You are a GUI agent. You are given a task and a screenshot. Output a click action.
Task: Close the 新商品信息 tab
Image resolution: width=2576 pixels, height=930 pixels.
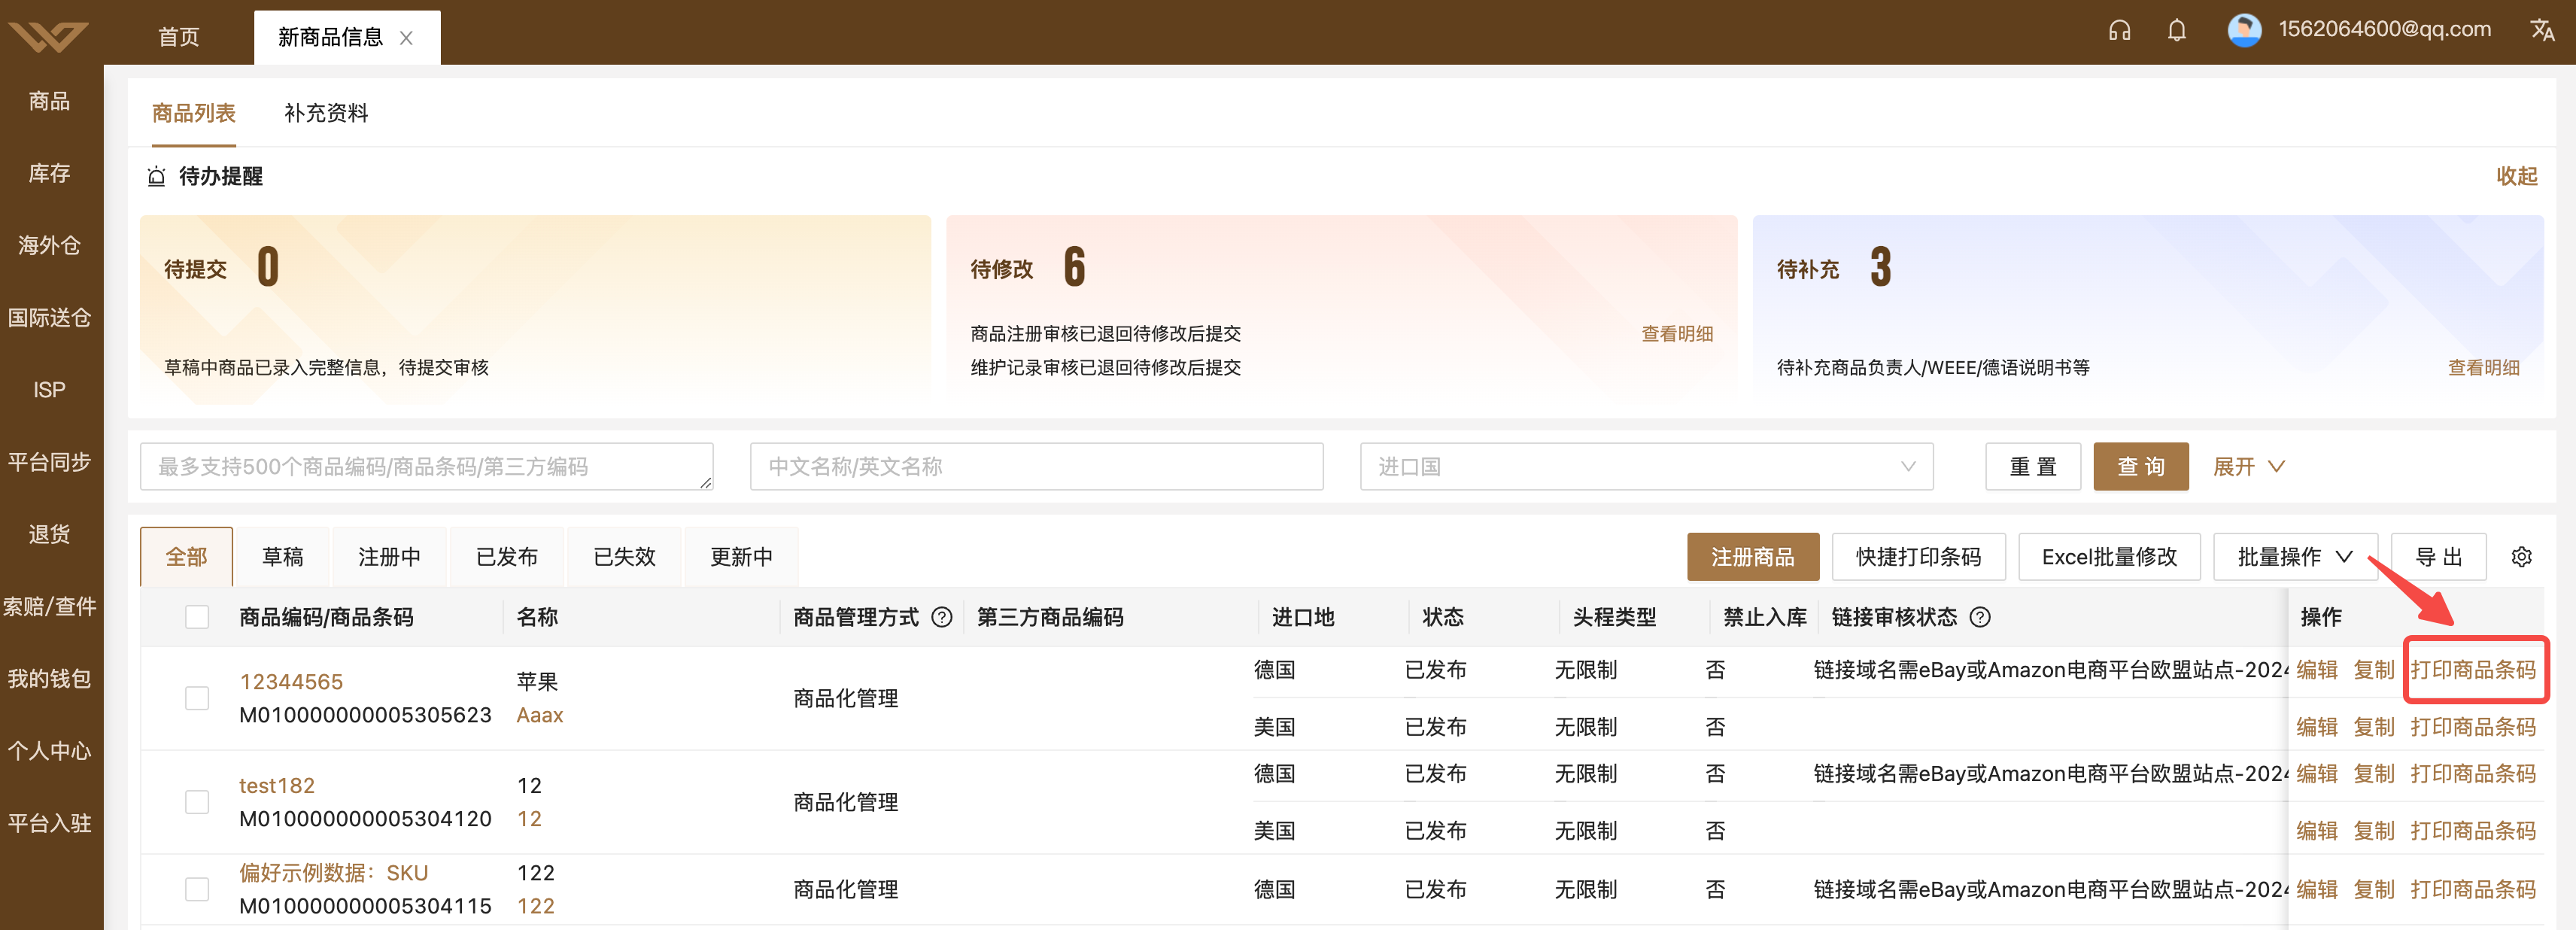406,38
